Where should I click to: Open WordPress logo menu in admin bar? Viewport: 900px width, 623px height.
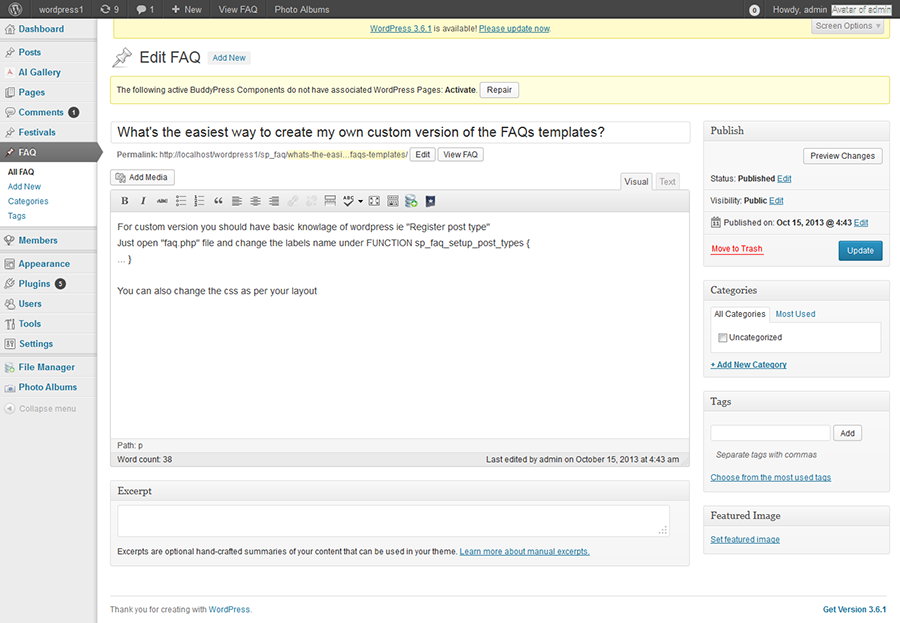[x=15, y=9]
